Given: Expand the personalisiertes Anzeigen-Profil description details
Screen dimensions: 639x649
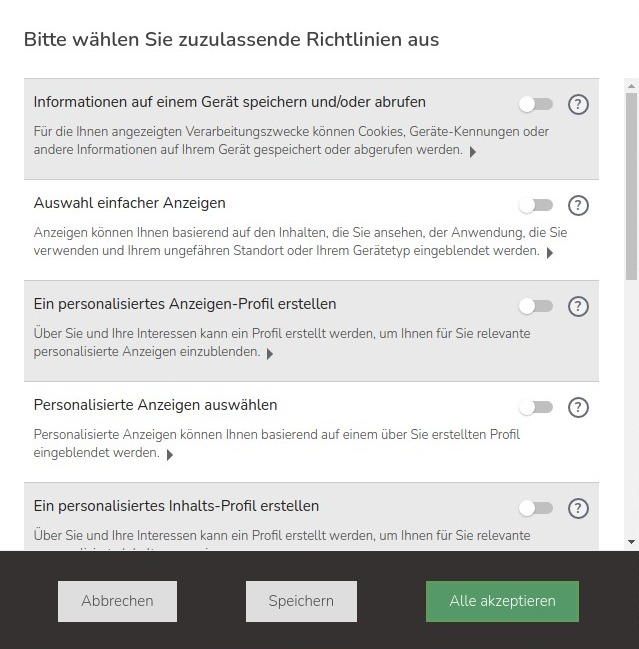Looking at the screenshot, I should pos(270,354).
